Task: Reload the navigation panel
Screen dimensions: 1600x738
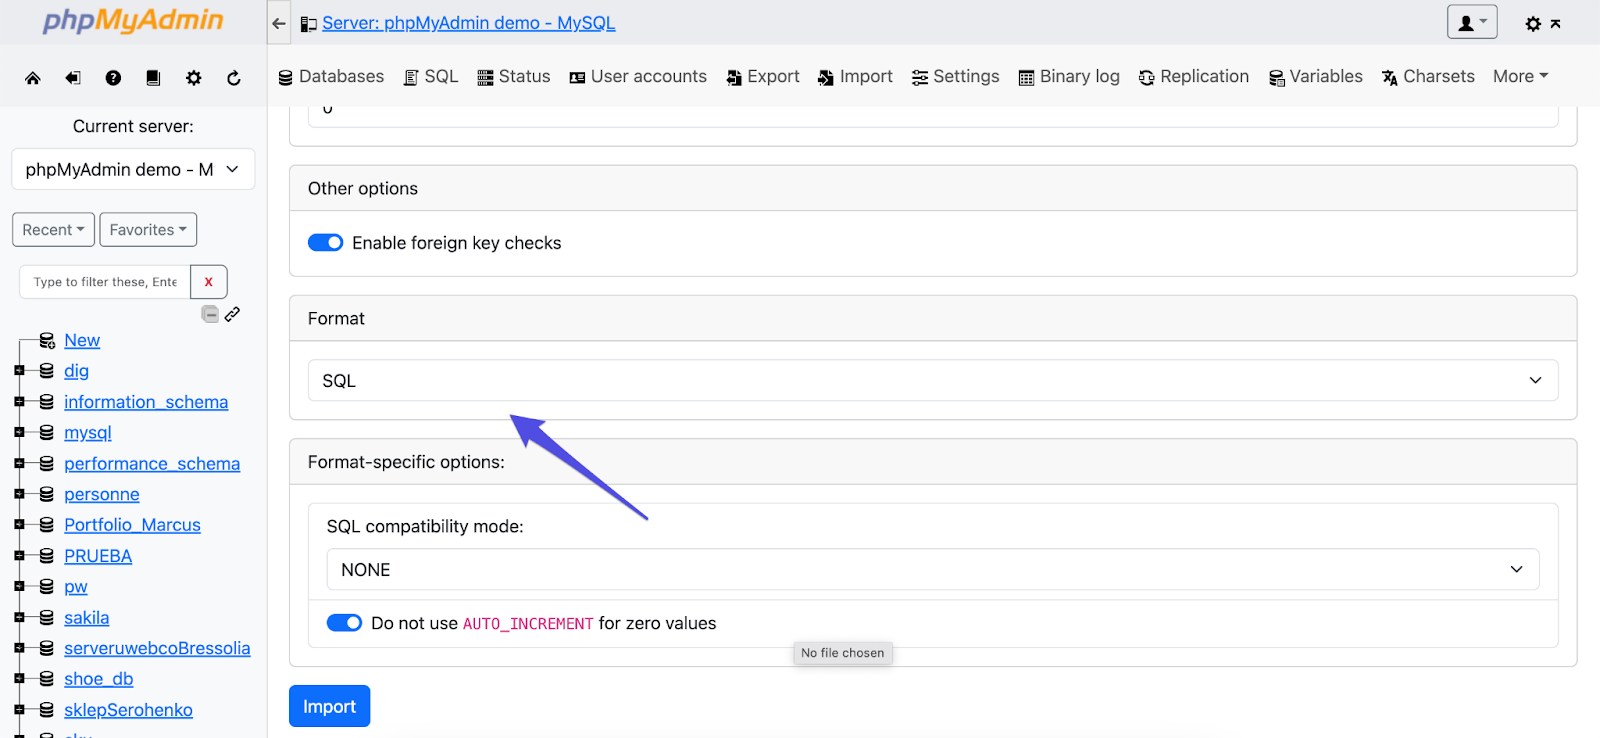Action: click(234, 78)
